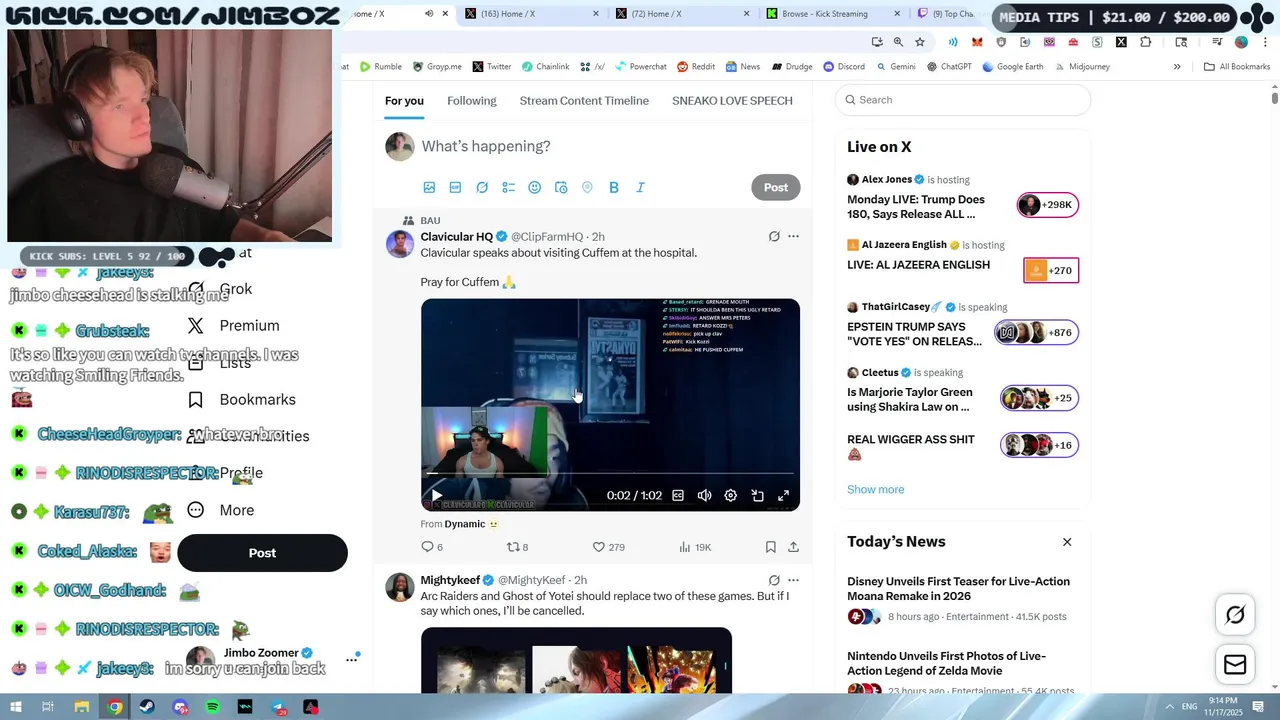Share the Clavicular HQ post
1280x720 pixels.
tap(793, 547)
